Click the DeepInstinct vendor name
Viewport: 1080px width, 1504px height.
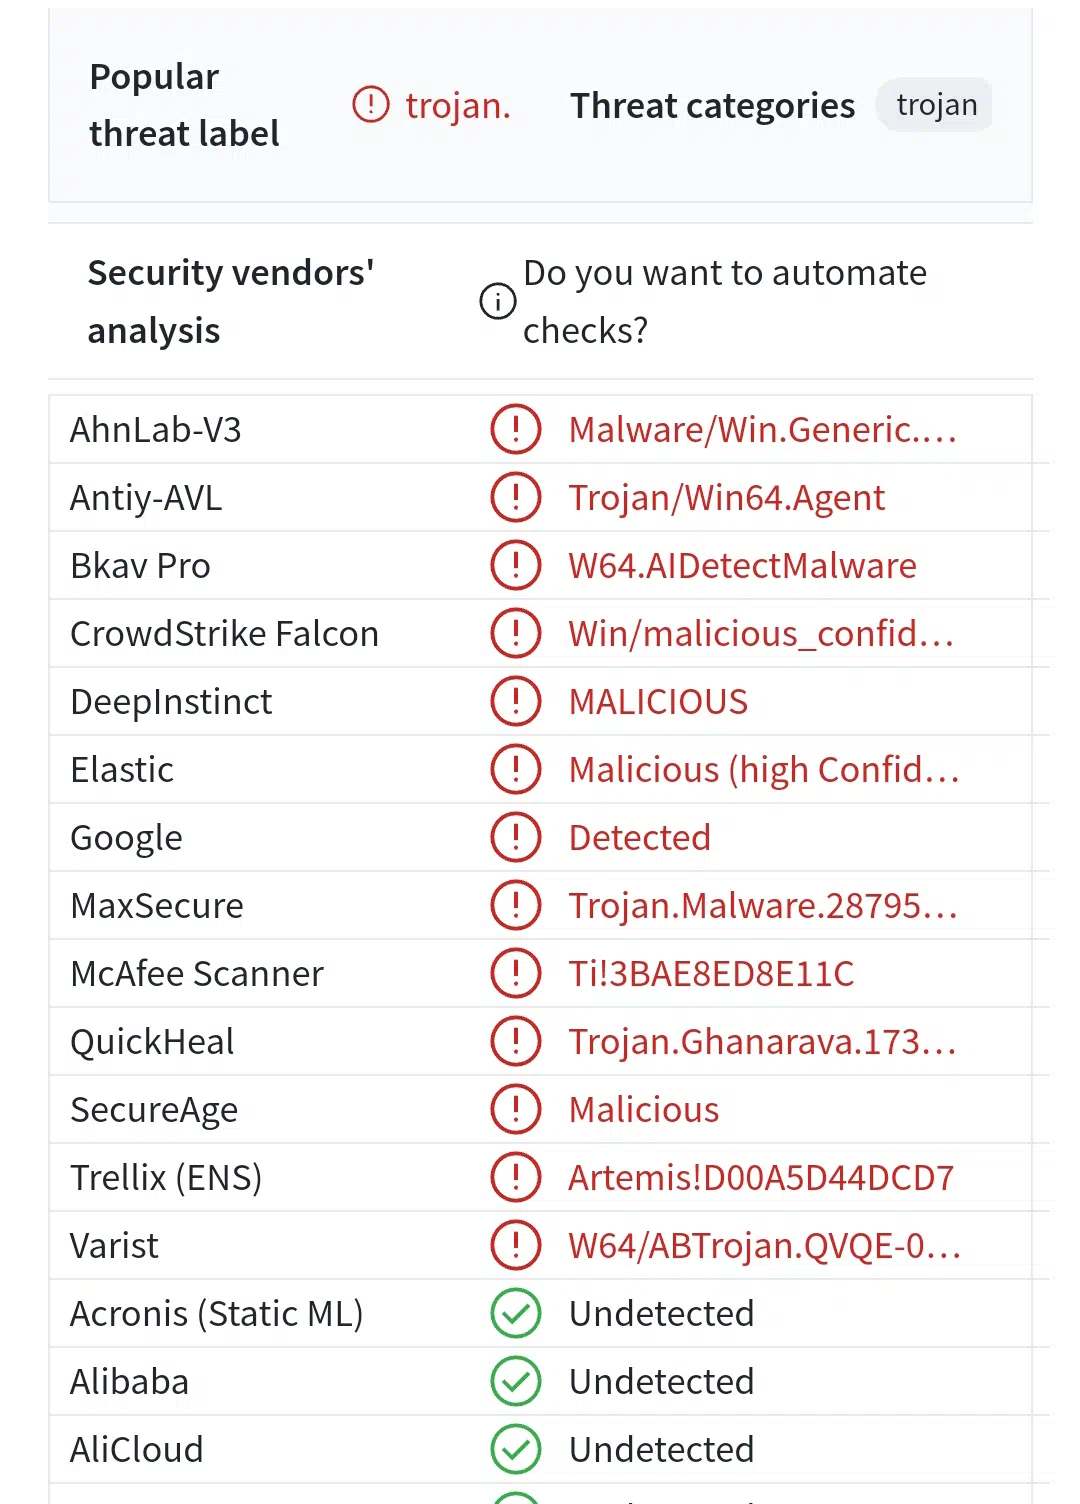point(171,702)
